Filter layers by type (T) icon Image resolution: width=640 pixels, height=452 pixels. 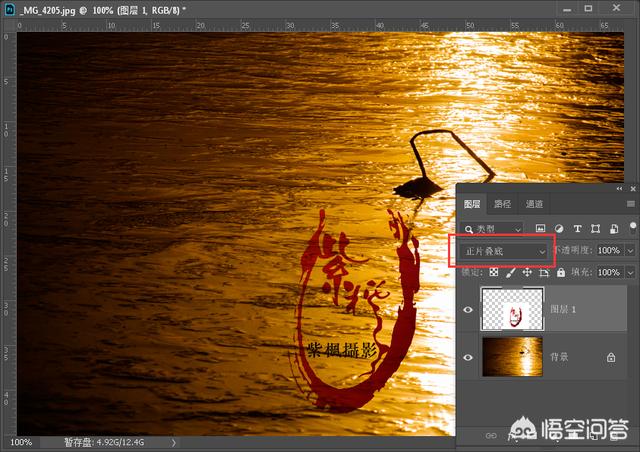(x=577, y=228)
